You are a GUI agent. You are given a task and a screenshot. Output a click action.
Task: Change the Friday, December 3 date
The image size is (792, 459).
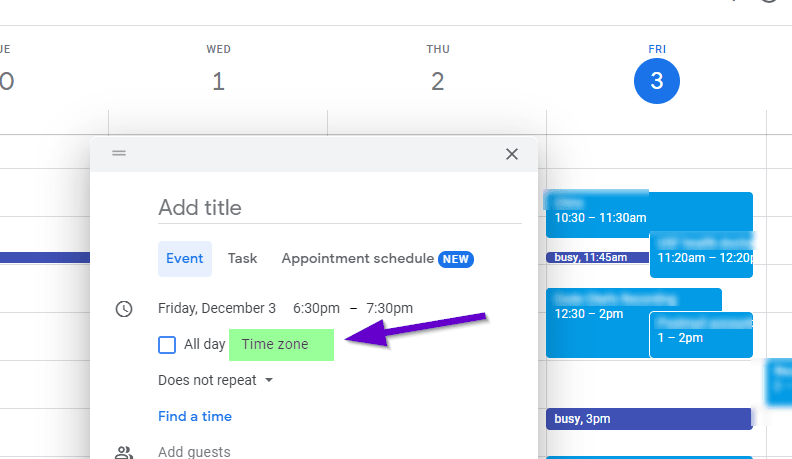pyautogui.click(x=217, y=308)
